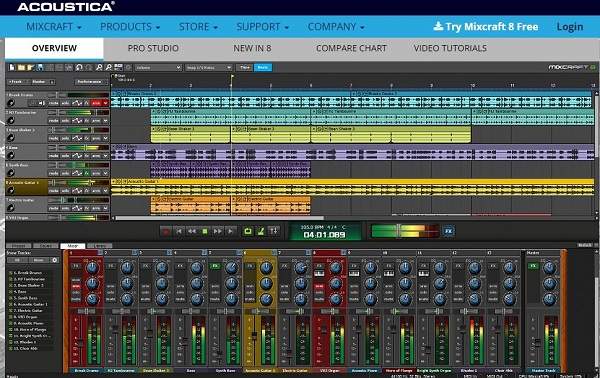Solo the Bass track
Viewport: 600px width, 378px height.
65,156
